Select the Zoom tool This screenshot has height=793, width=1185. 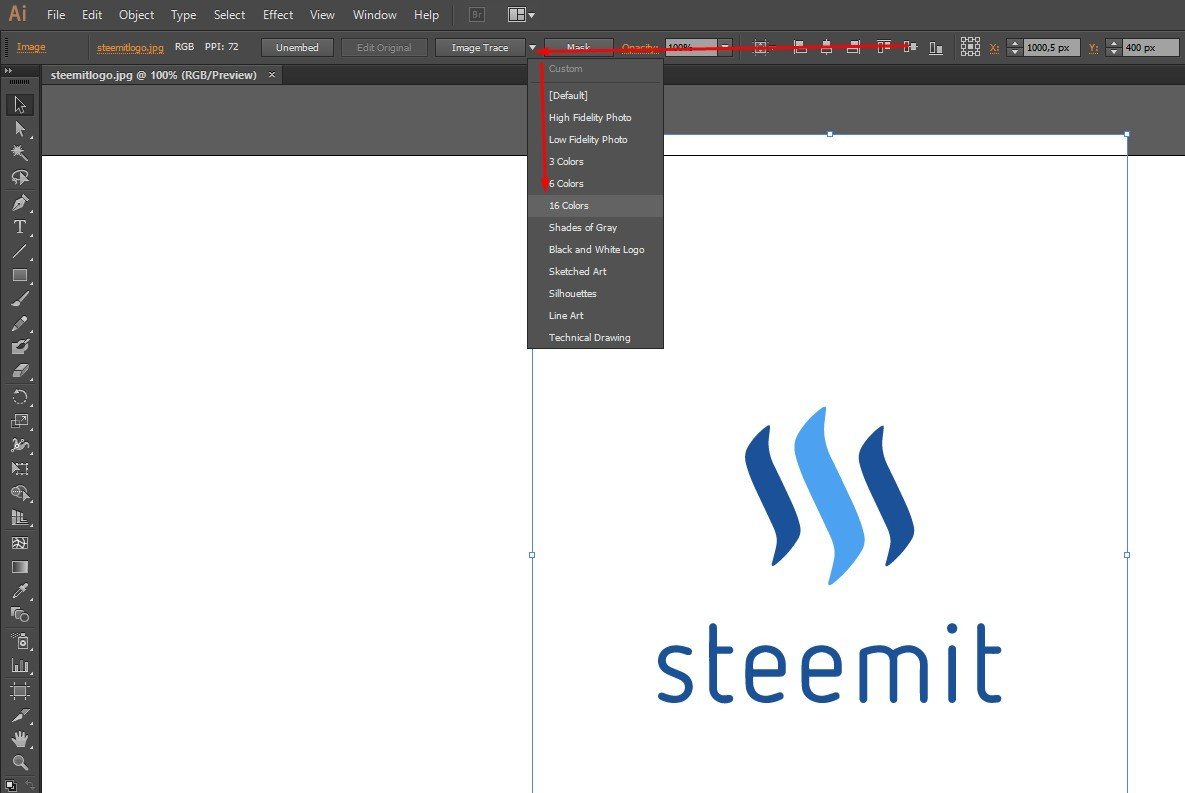pos(20,764)
